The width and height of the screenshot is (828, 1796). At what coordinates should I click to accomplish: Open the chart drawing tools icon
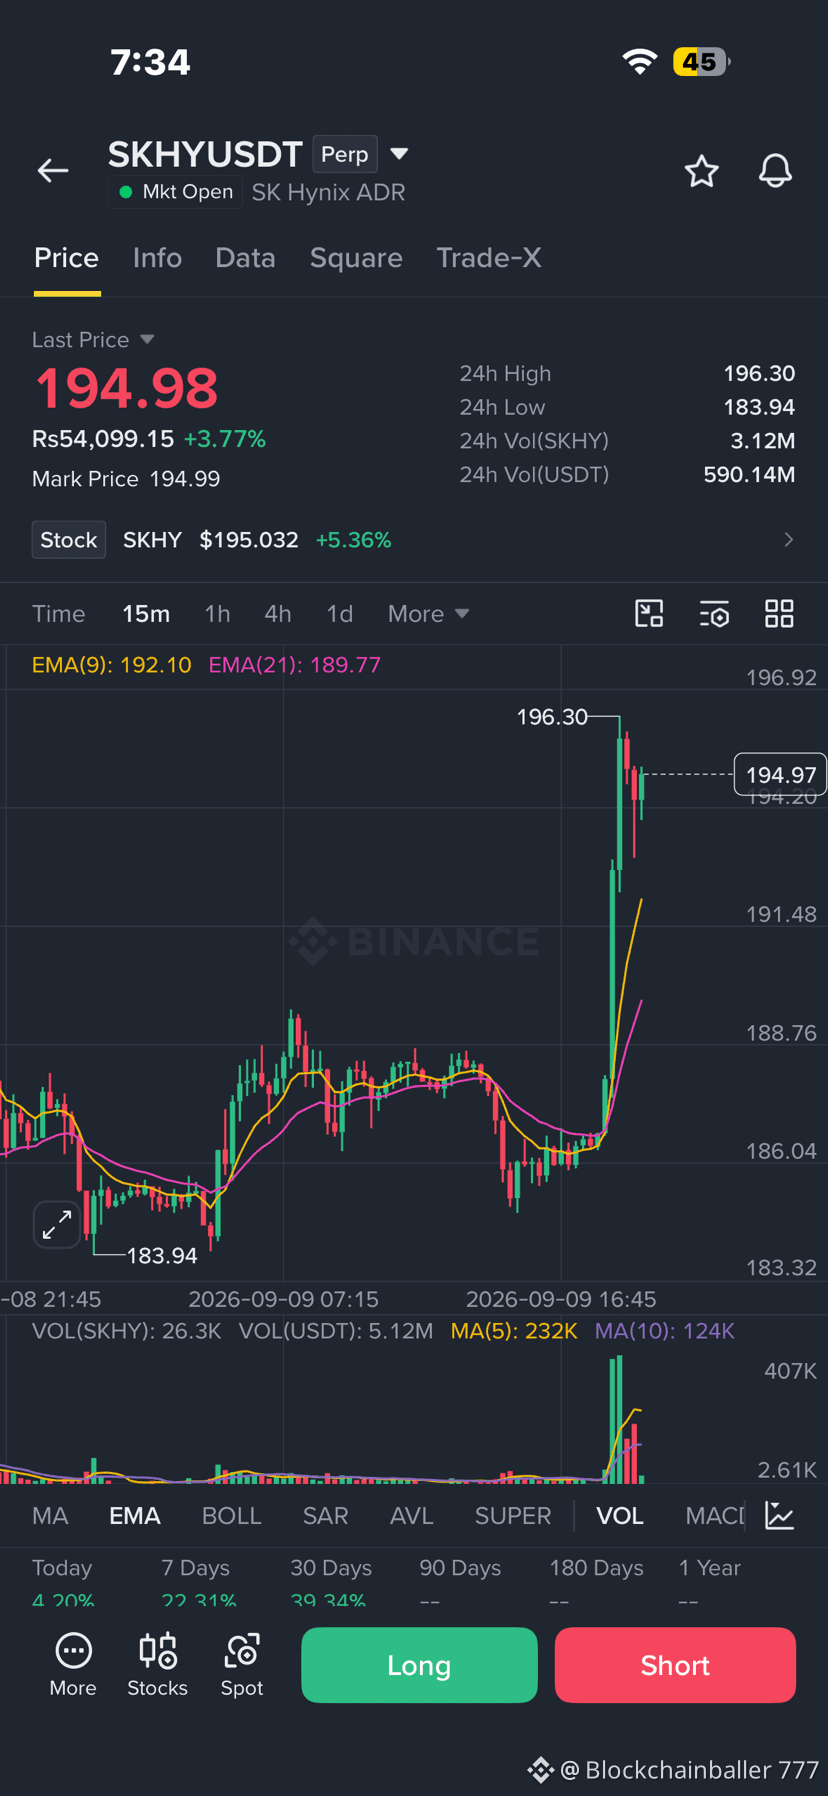click(x=650, y=614)
